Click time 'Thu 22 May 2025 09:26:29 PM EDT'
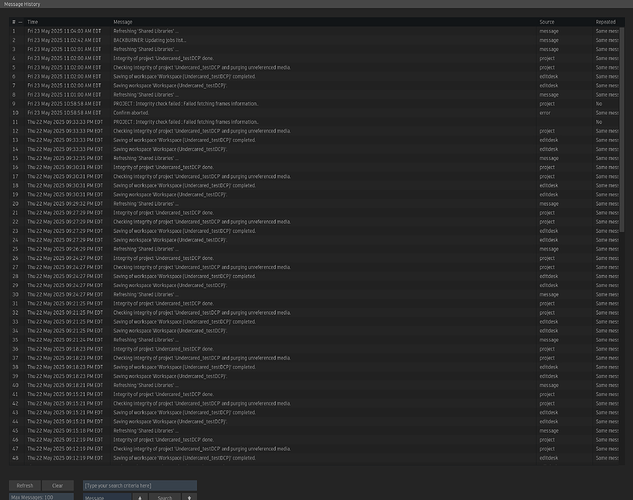 (65, 249)
